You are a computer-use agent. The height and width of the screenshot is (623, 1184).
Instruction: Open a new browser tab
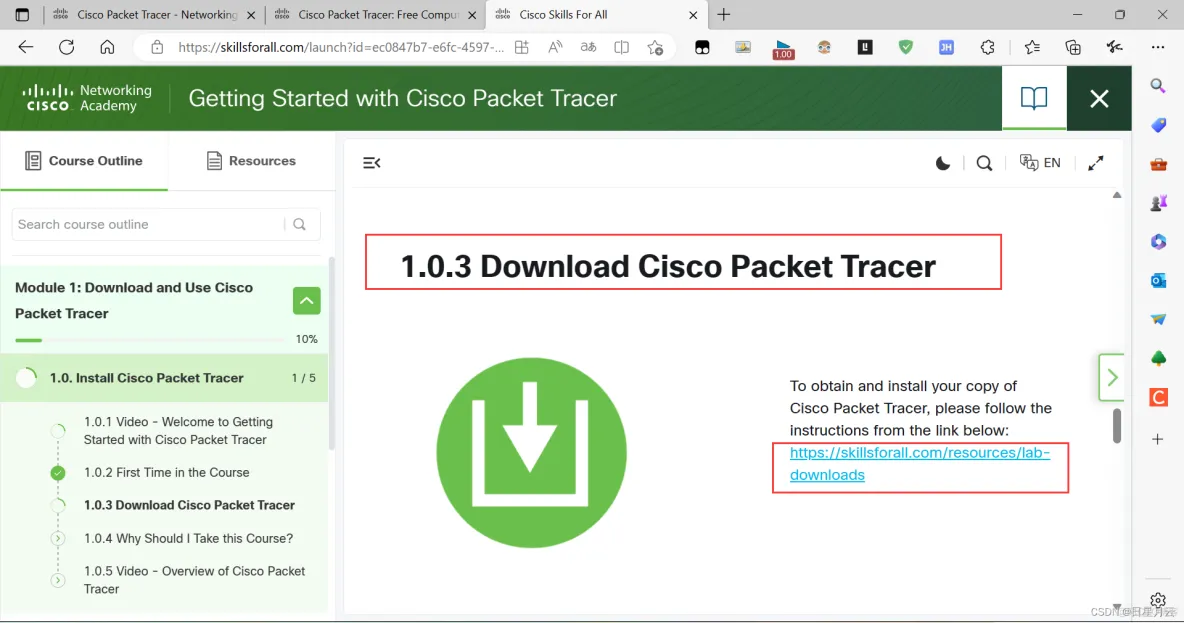pos(723,14)
